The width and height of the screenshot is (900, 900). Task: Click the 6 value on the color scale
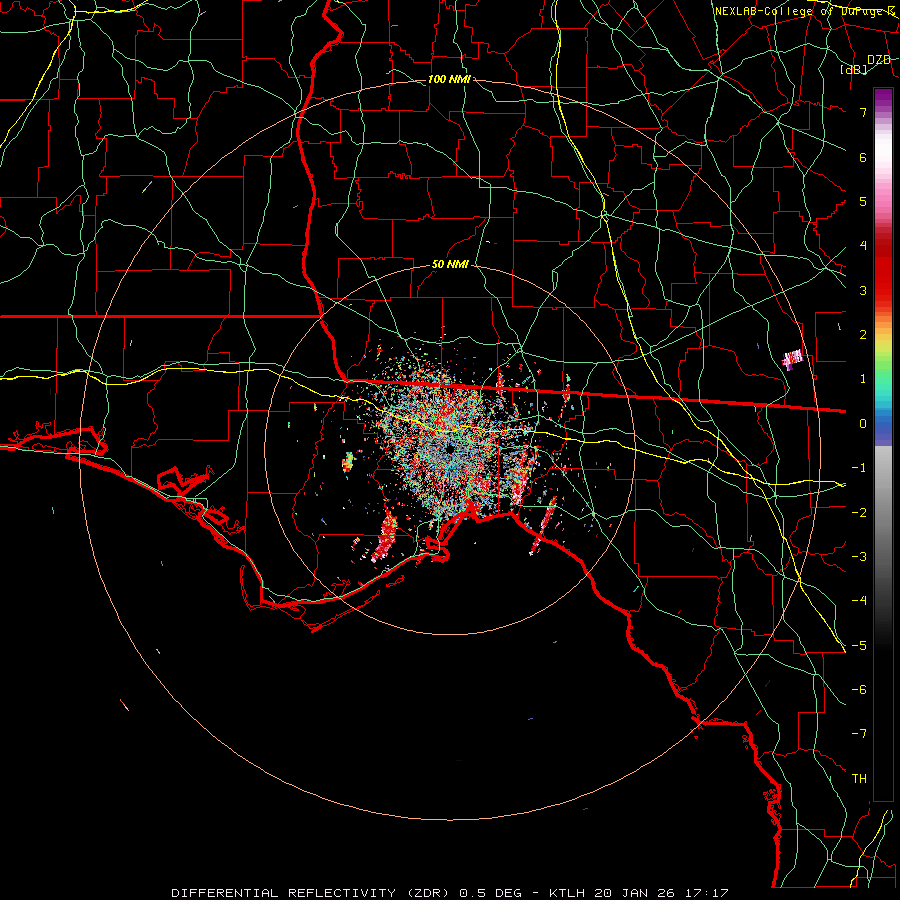click(x=863, y=157)
